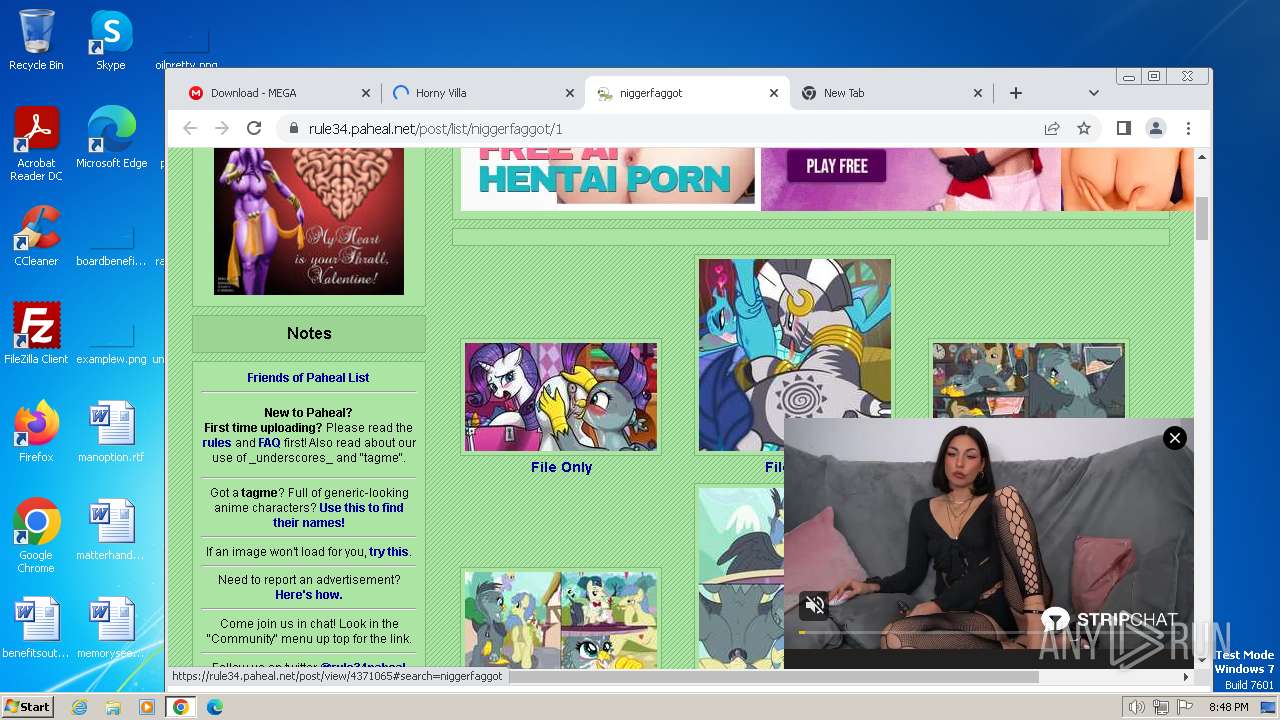Open the rules link in Notes

pyautogui.click(x=216, y=442)
